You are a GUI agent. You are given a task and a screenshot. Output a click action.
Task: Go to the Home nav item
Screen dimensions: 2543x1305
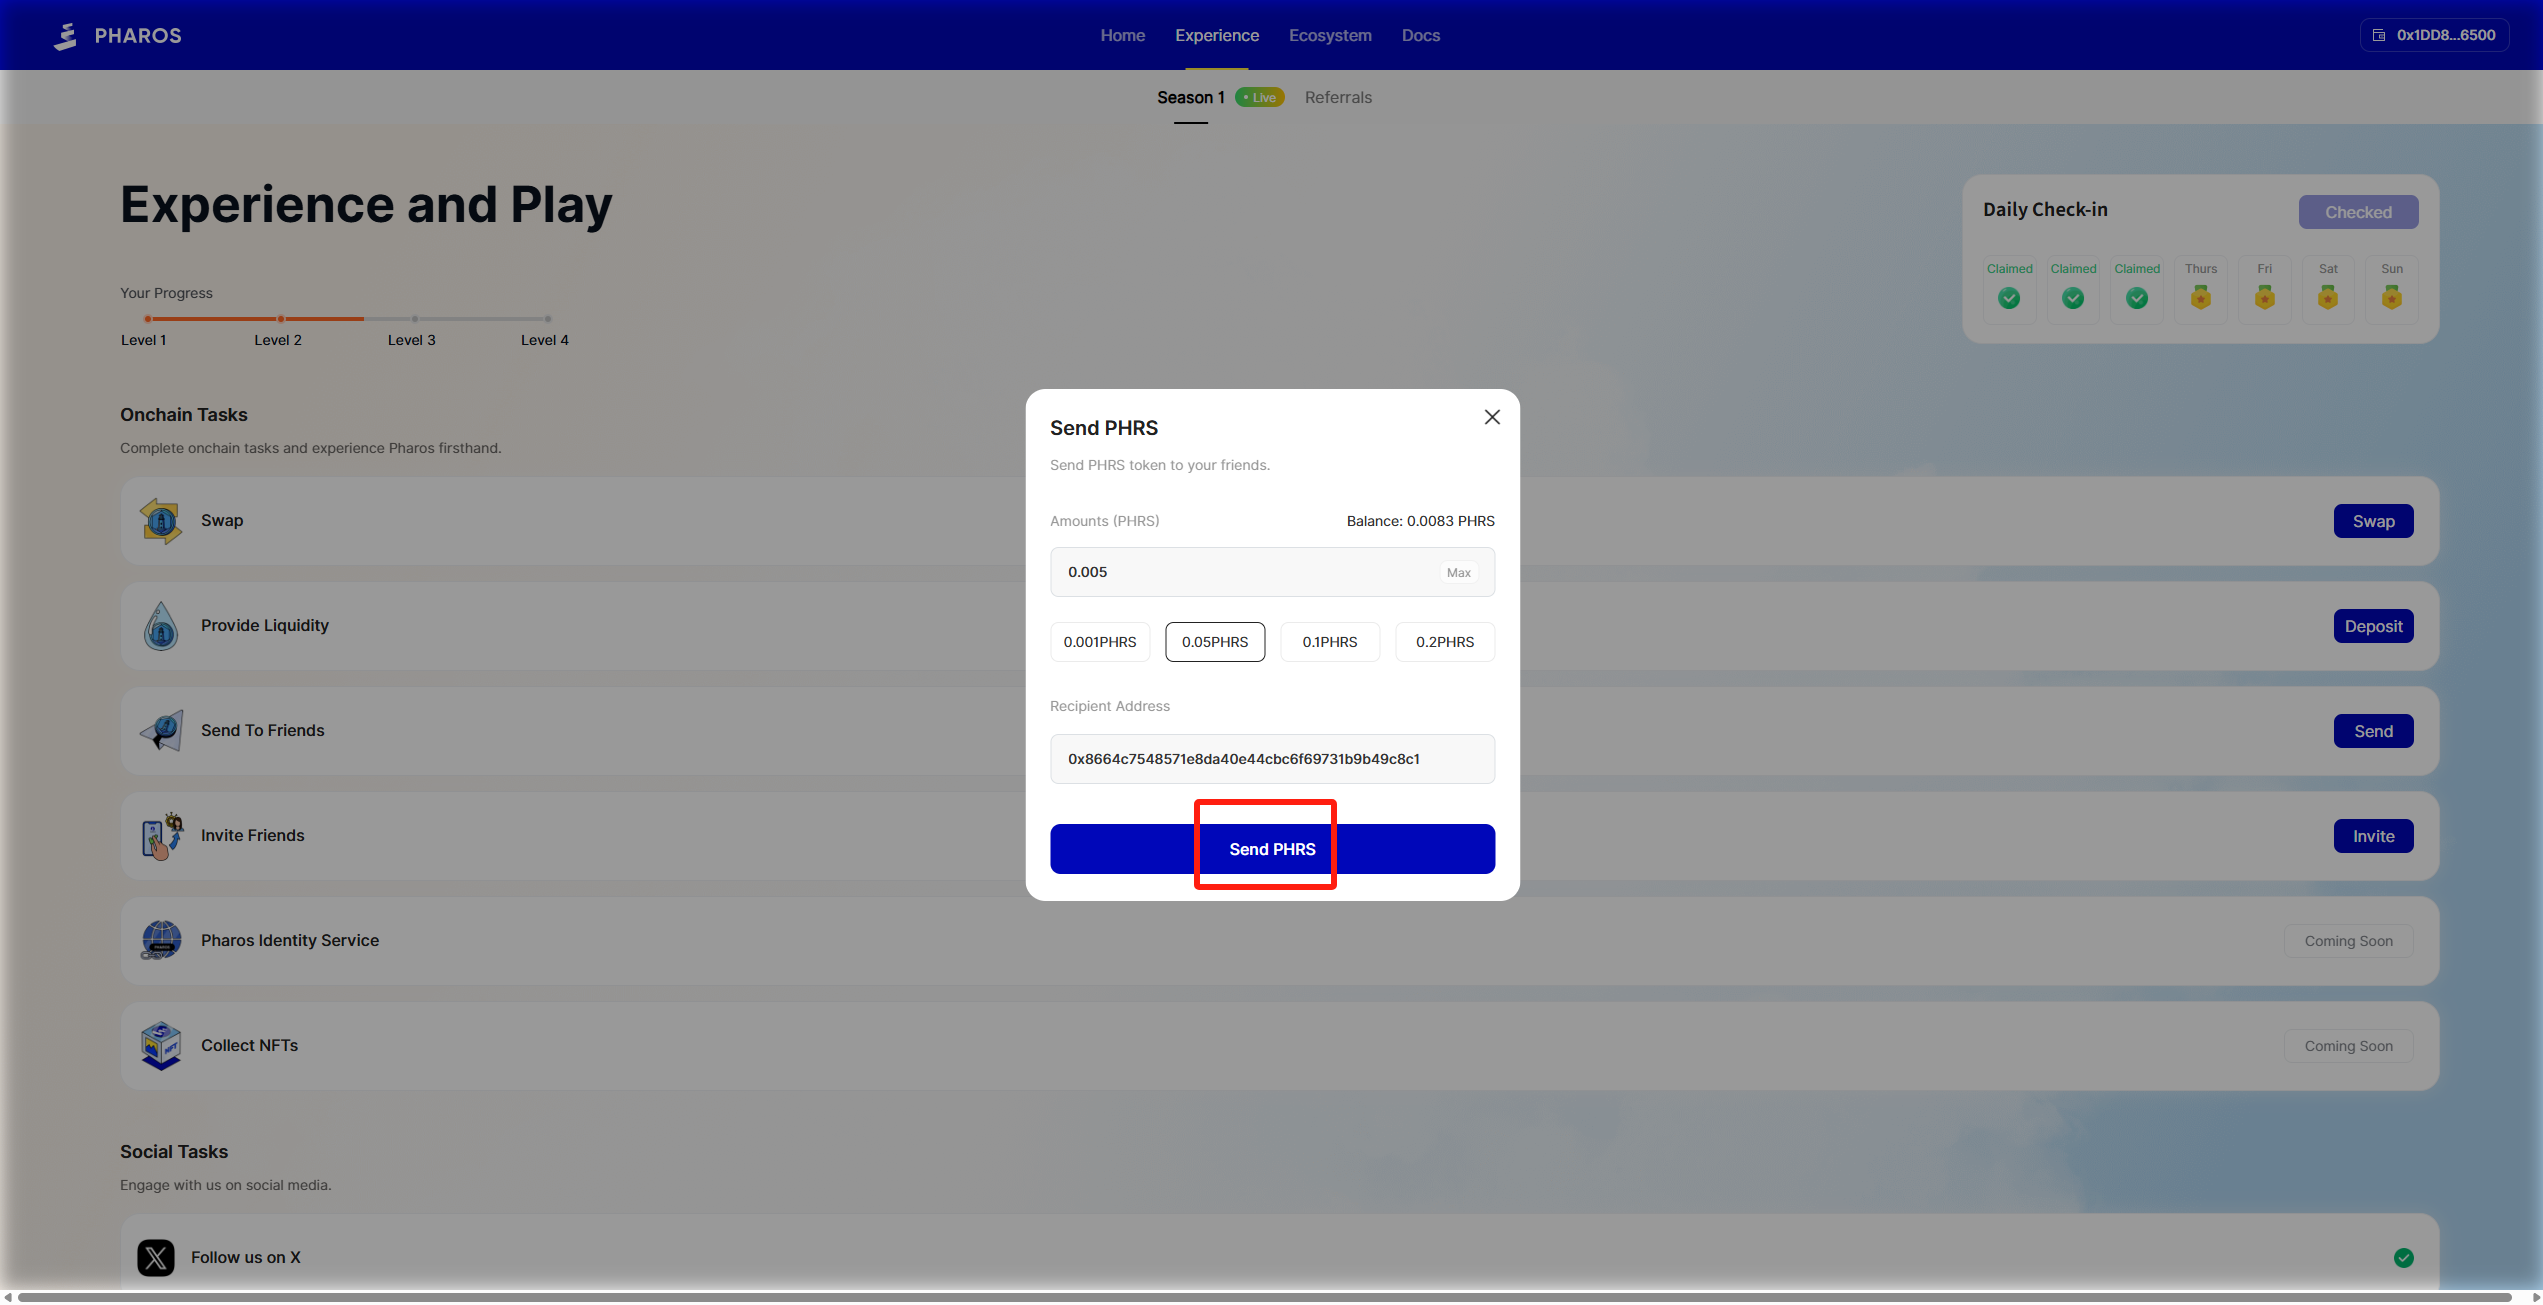(x=1122, y=35)
